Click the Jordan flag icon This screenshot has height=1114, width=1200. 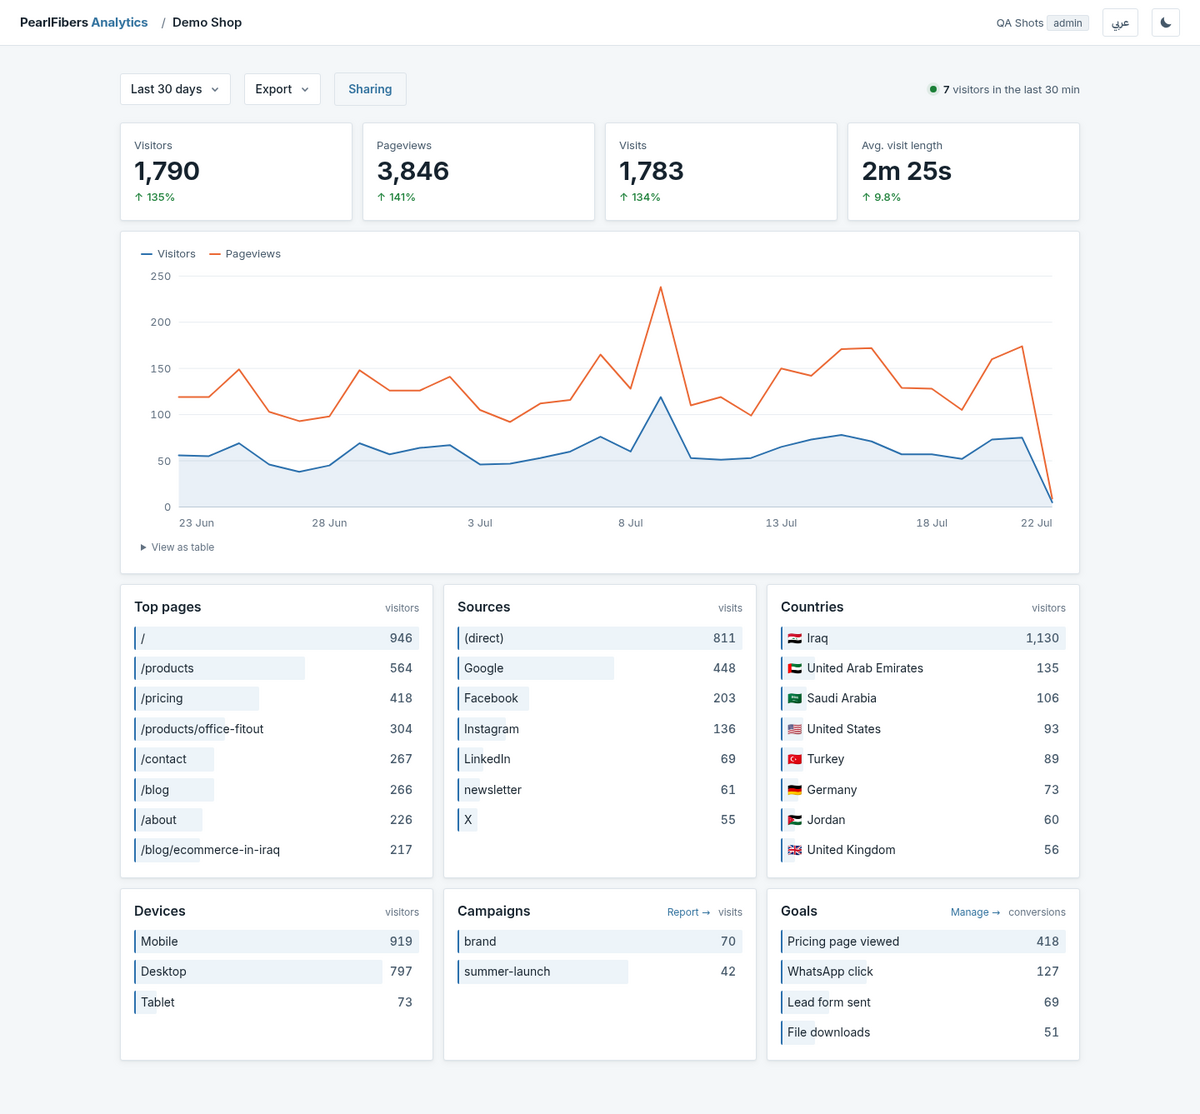(794, 820)
